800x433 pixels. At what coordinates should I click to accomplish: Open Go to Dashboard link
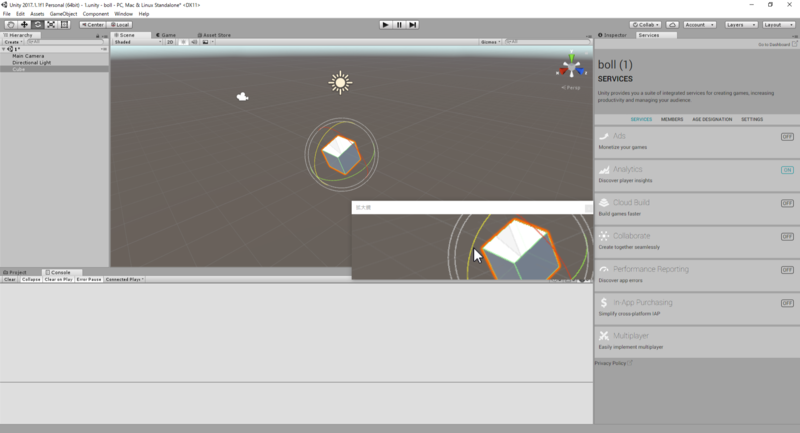[x=778, y=44]
